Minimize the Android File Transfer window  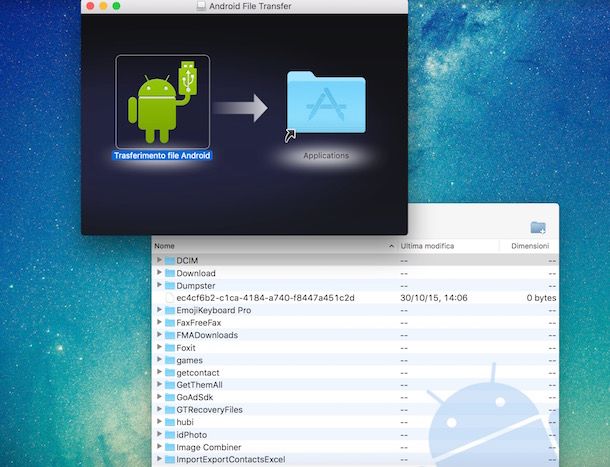(x=103, y=6)
